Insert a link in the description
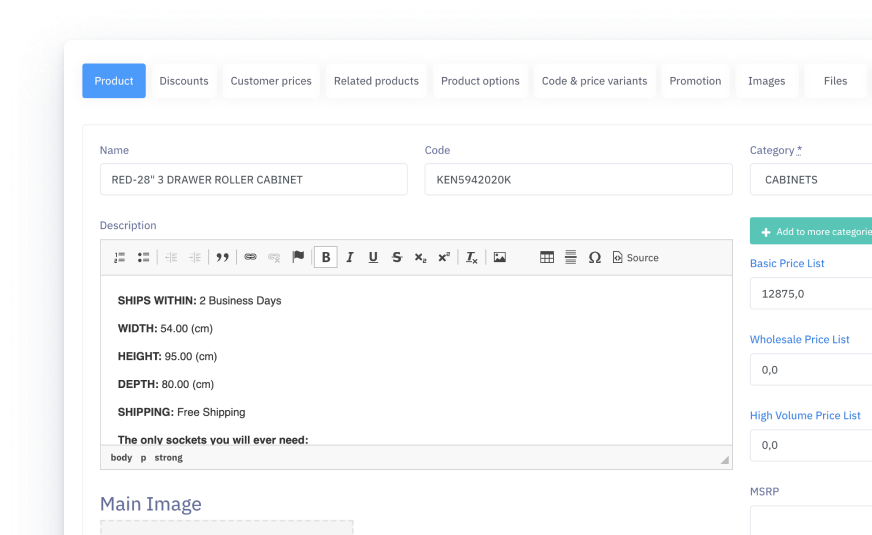 (x=250, y=257)
